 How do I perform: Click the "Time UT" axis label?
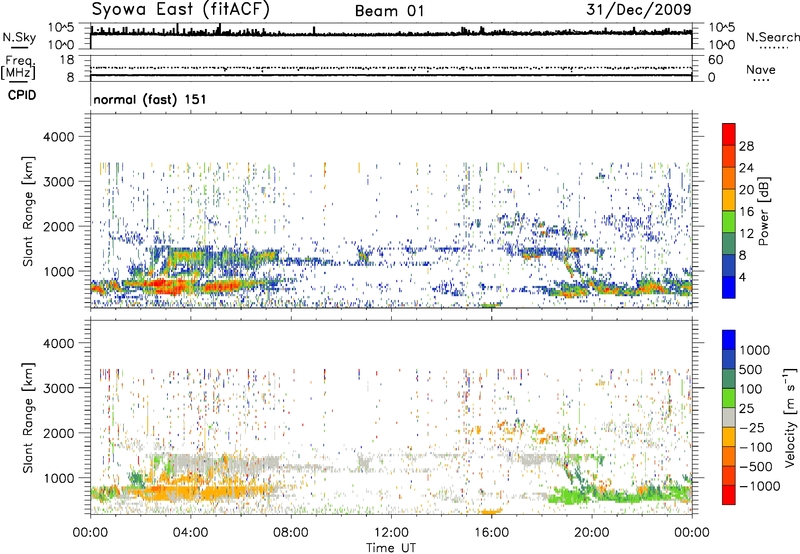click(391, 548)
